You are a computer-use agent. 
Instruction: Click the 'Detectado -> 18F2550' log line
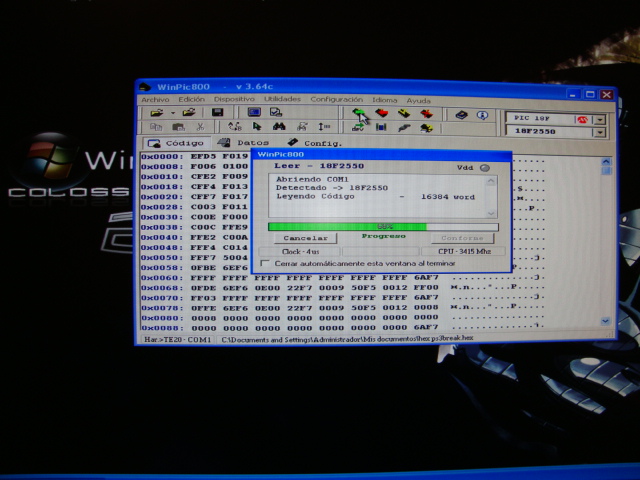tap(331, 188)
